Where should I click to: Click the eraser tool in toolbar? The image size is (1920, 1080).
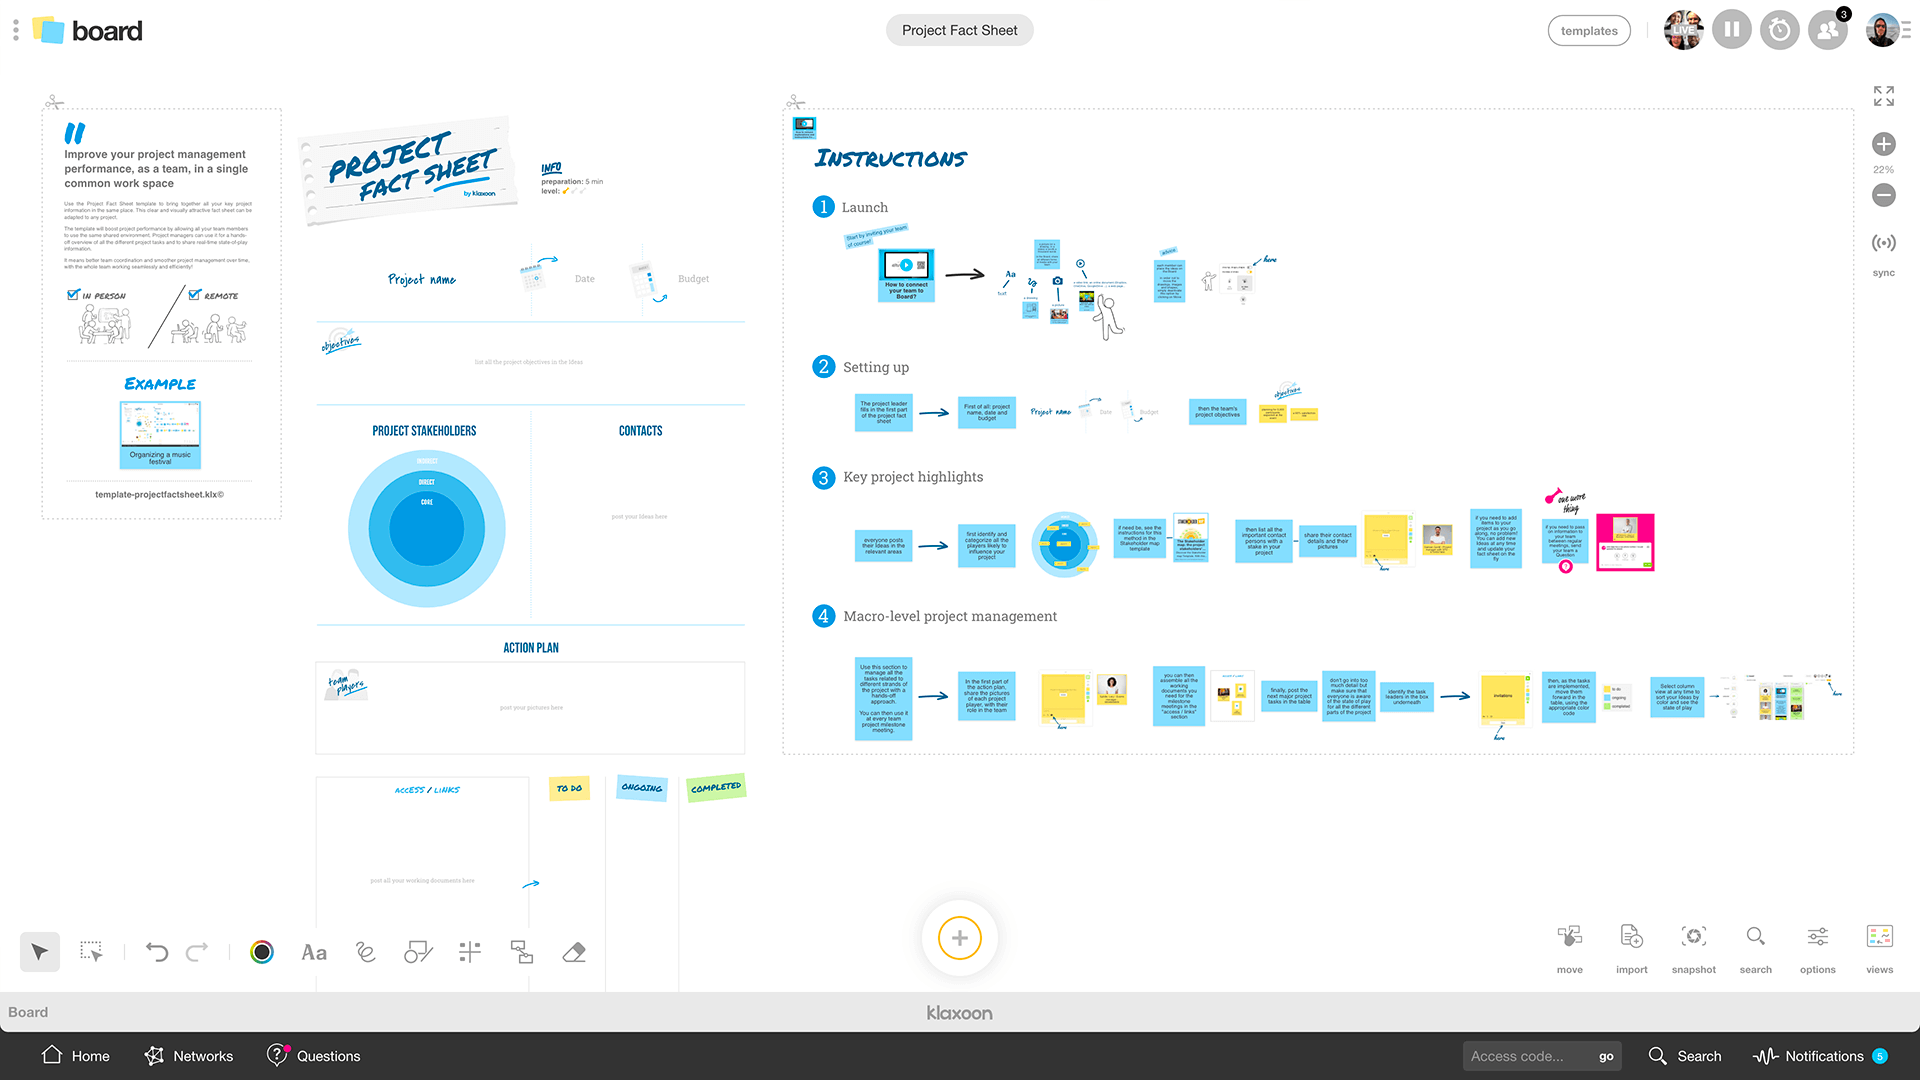click(x=576, y=952)
